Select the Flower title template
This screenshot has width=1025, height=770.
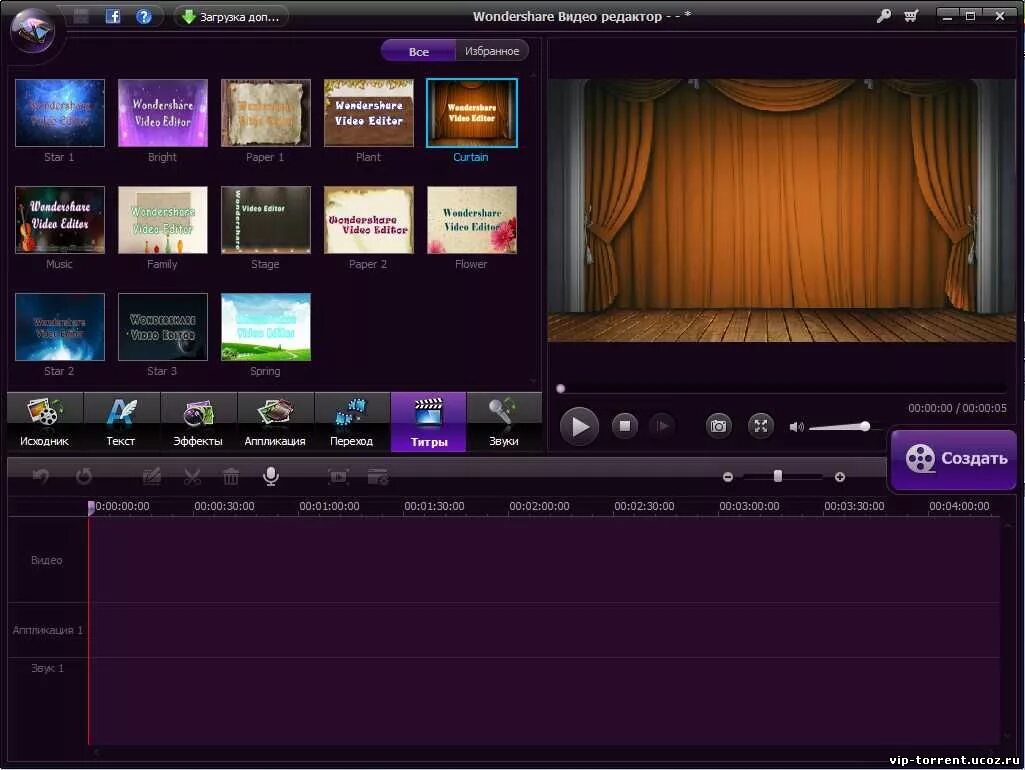pyautogui.click(x=471, y=220)
